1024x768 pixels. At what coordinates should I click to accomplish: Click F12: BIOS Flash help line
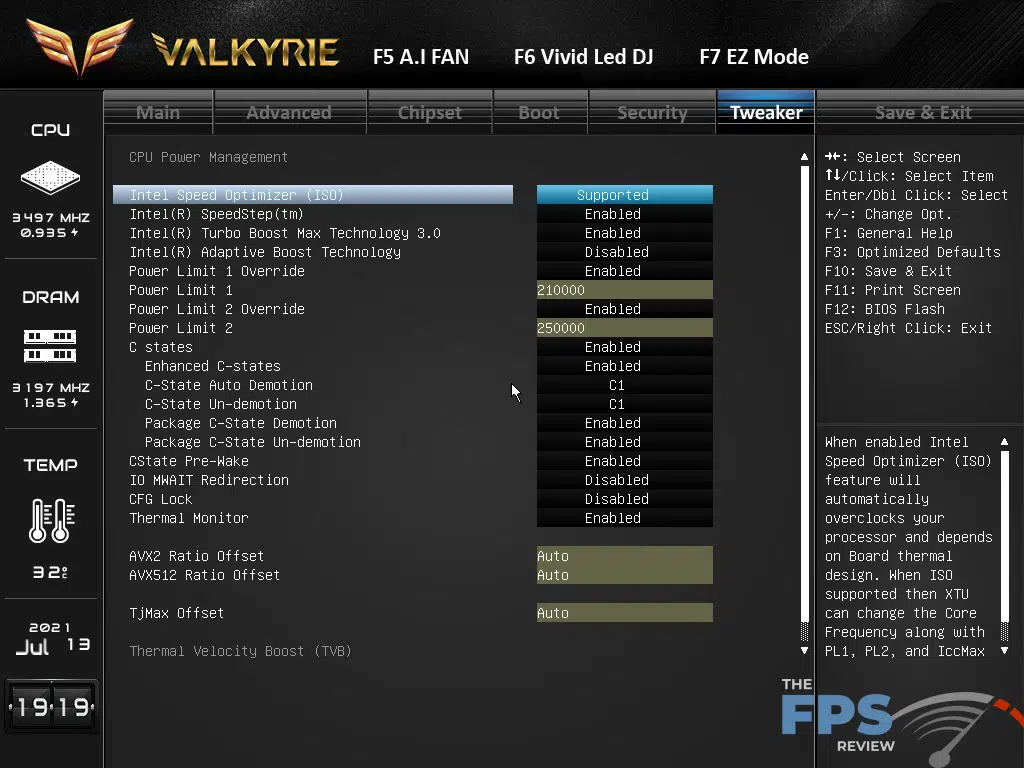coord(884,308)
